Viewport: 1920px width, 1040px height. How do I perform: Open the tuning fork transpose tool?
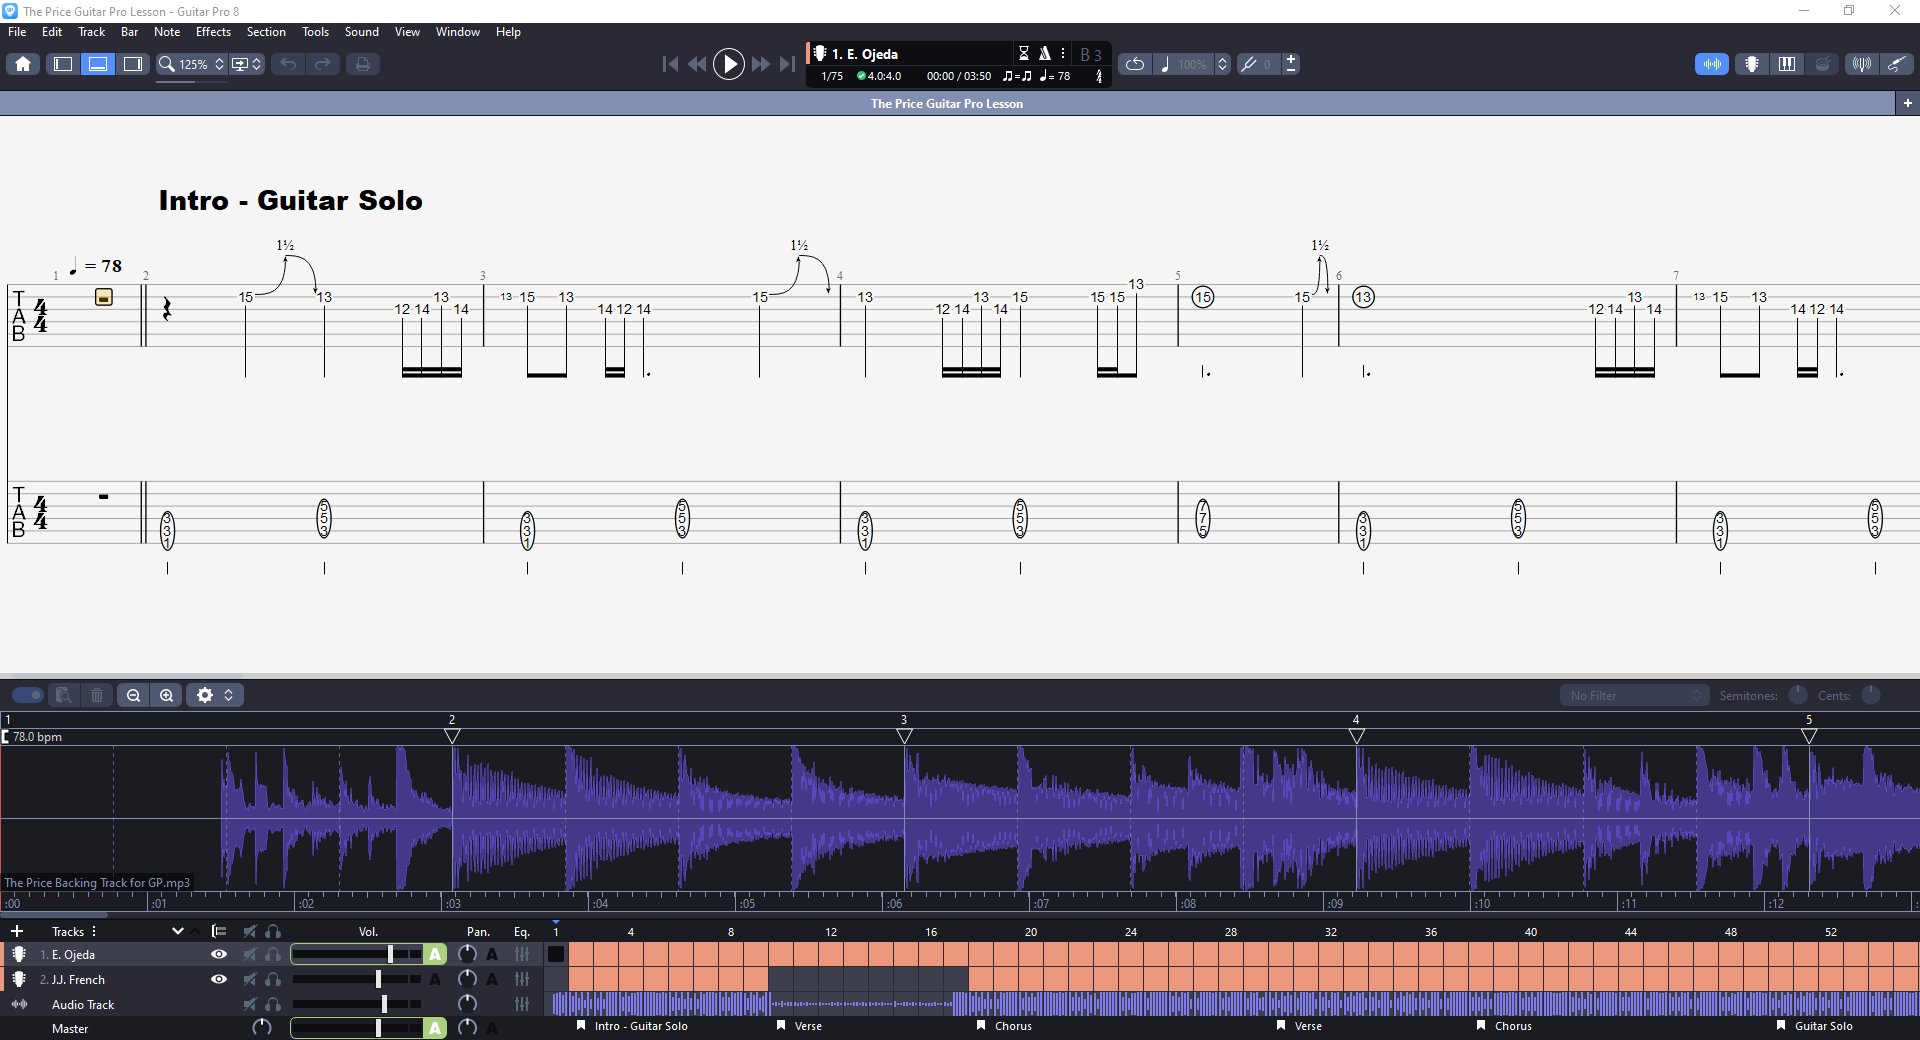click(x=1249, y=64)
